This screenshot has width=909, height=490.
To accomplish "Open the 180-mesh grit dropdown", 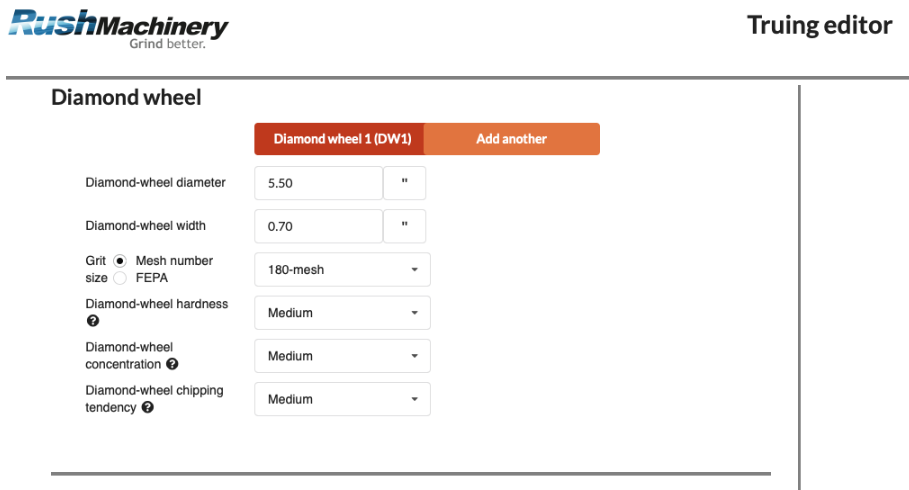I will [342, 270].
